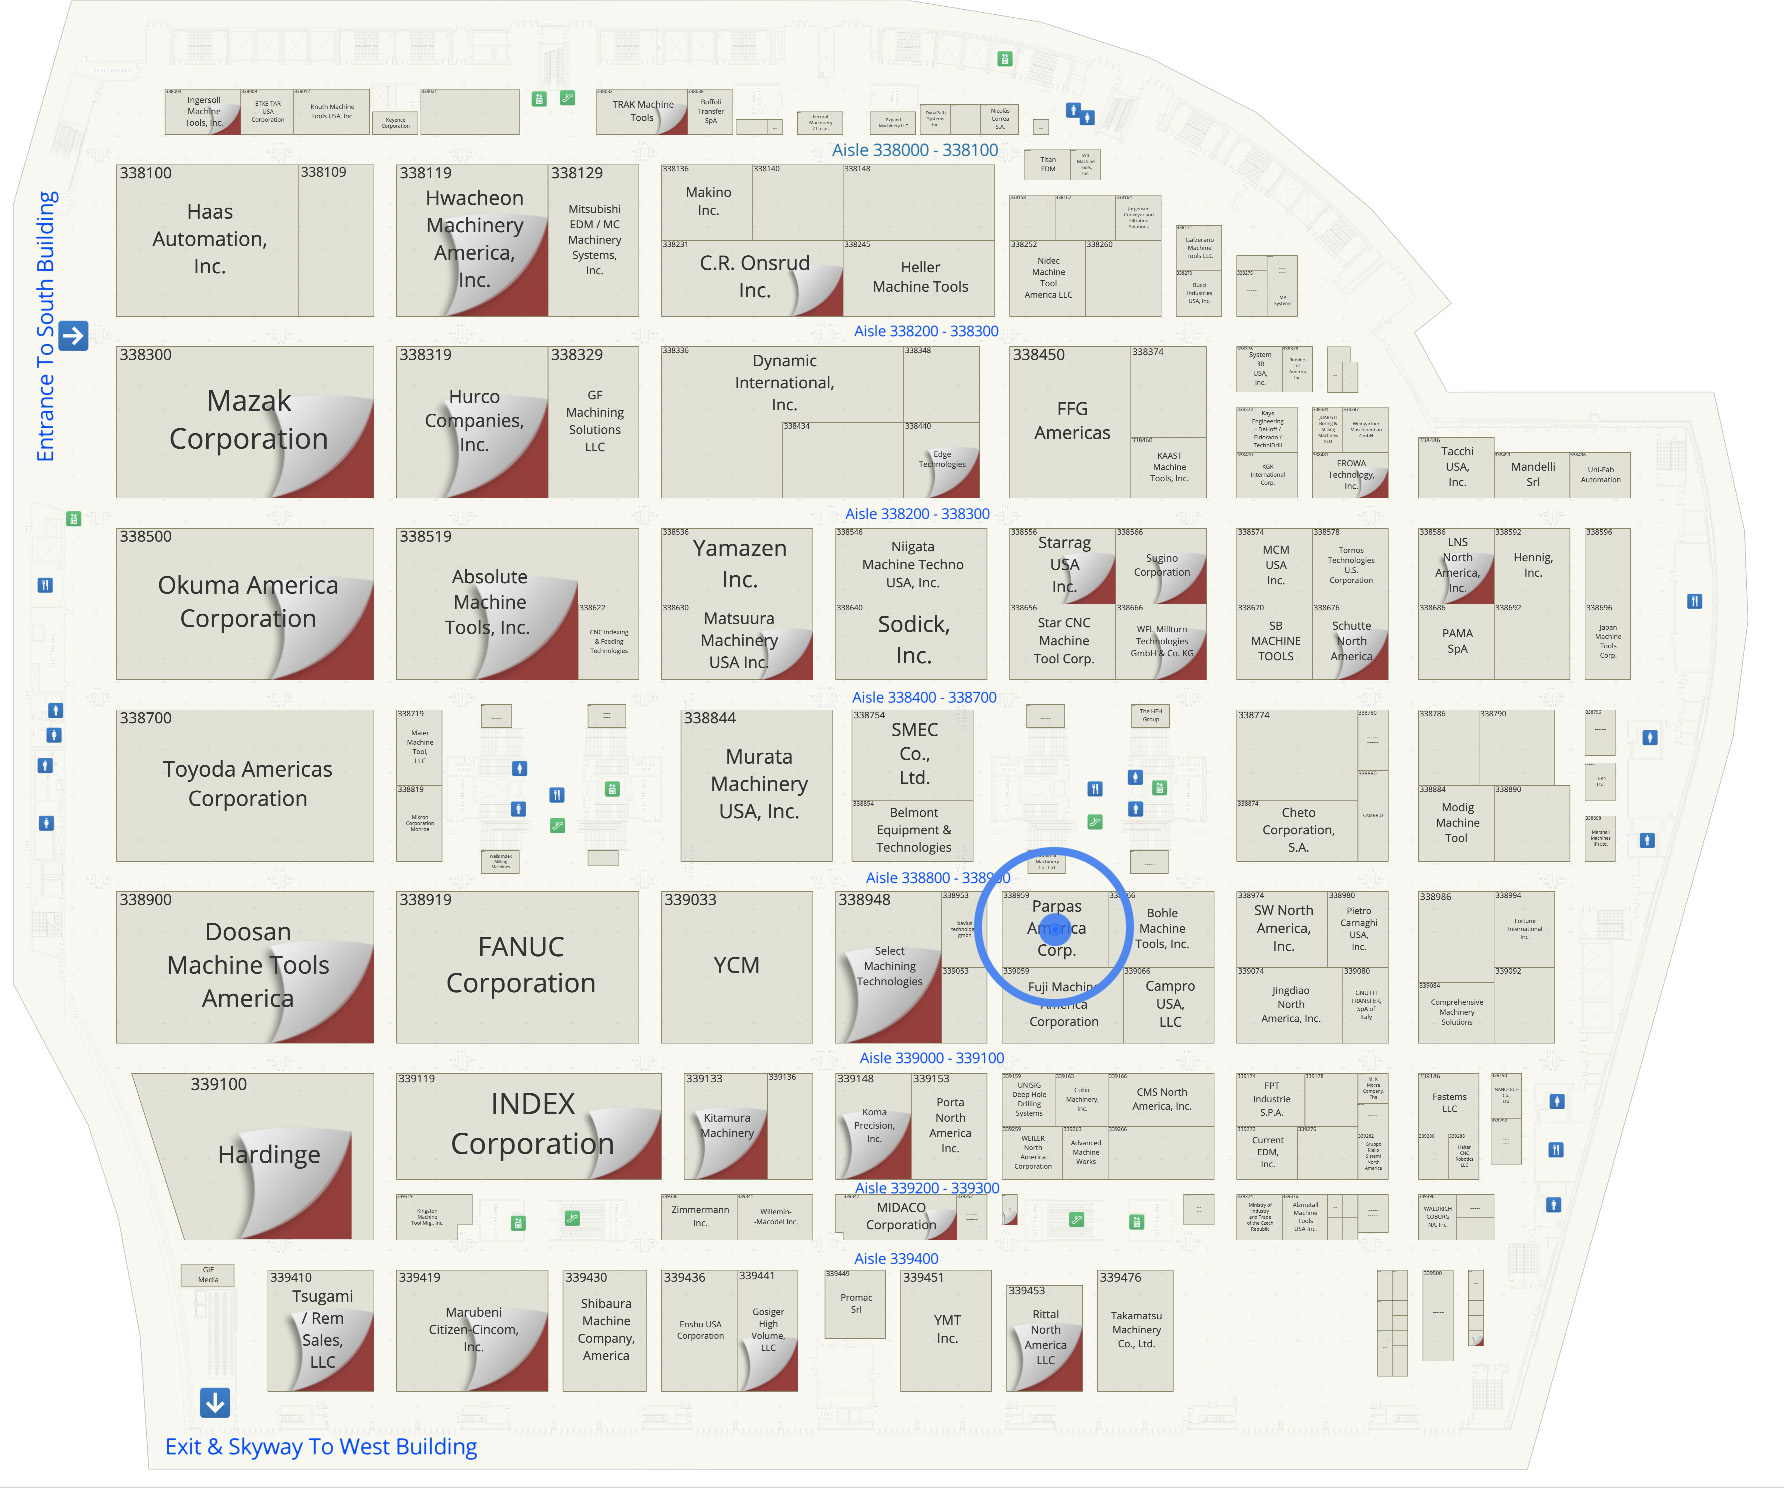Open SMEC Co., Ltd. booth
This screenshot has width=1784, height=1488.
(912, 755)
